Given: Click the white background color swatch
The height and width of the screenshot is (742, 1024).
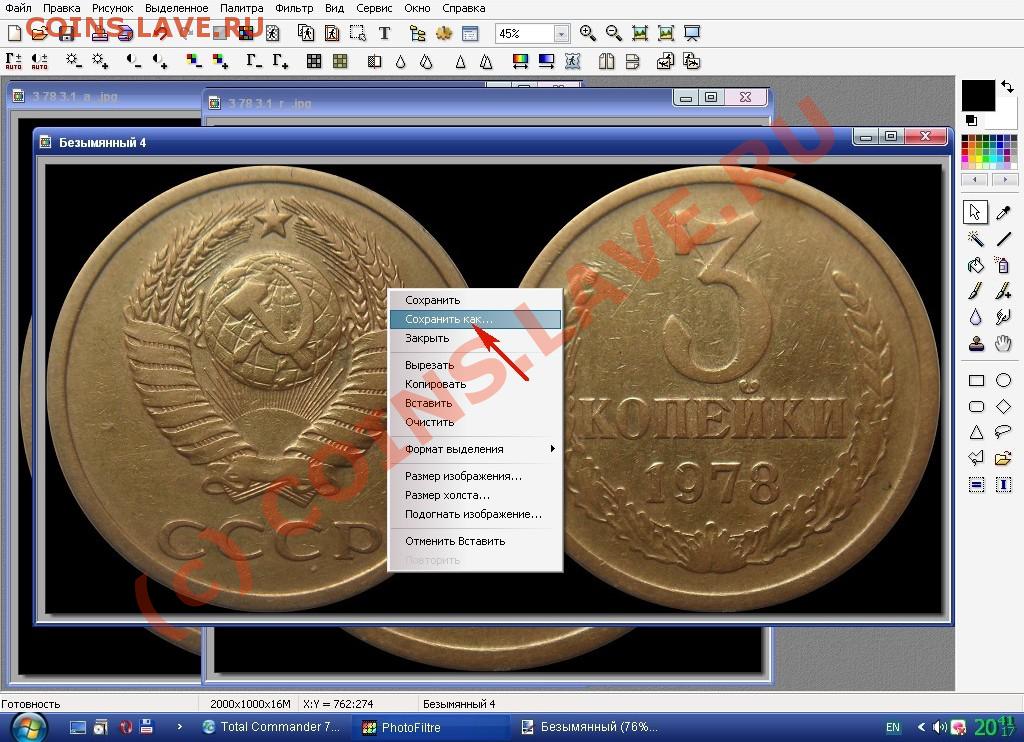Looking at the screenshot, I should [x=1004, y=116].
